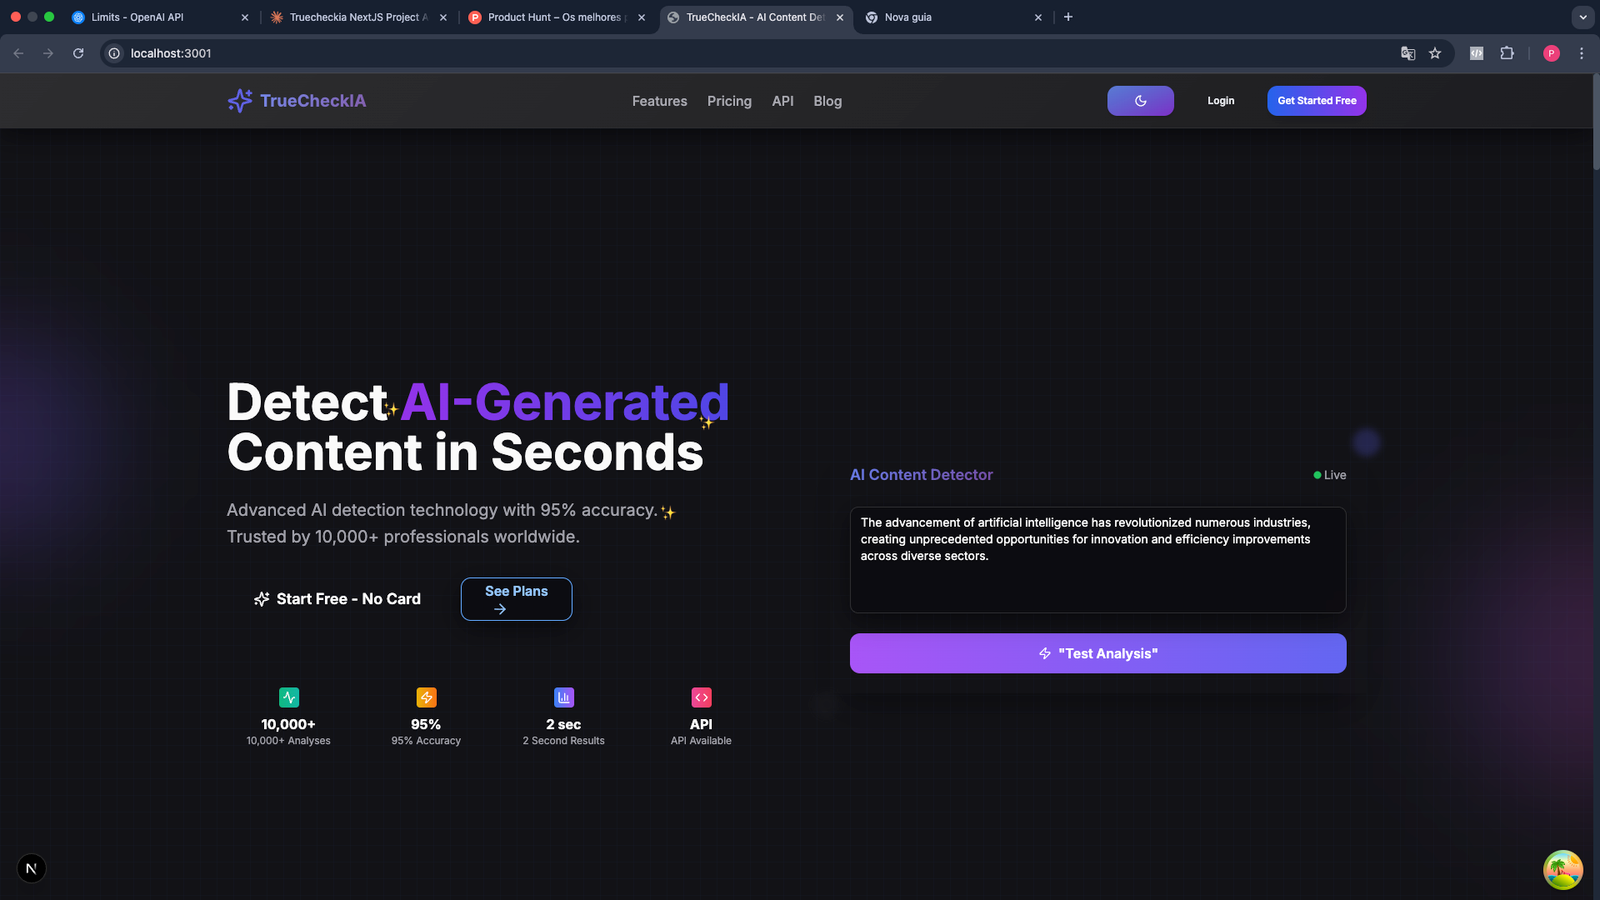Viewport: 1600px width, 900px height.
Task: Open a new tab with plus icon
Action: pos(1068,17)
